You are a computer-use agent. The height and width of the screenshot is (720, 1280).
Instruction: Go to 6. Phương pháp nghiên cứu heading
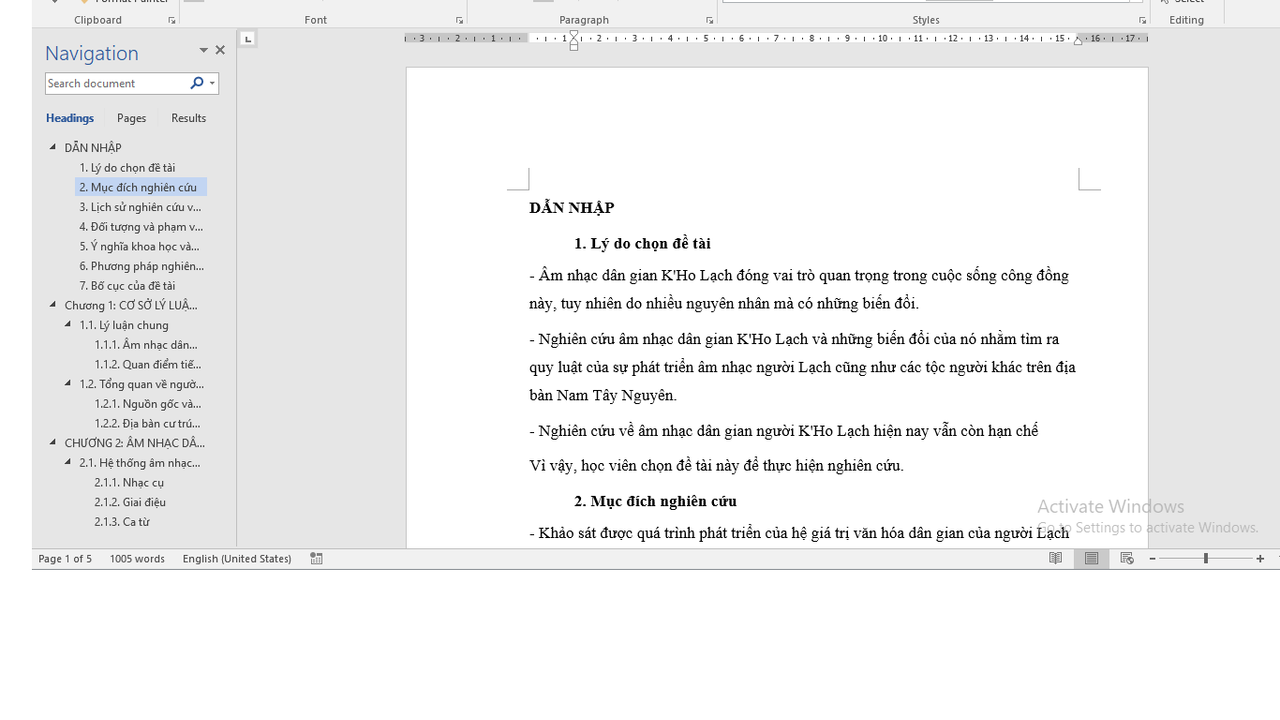coord(142,266)
